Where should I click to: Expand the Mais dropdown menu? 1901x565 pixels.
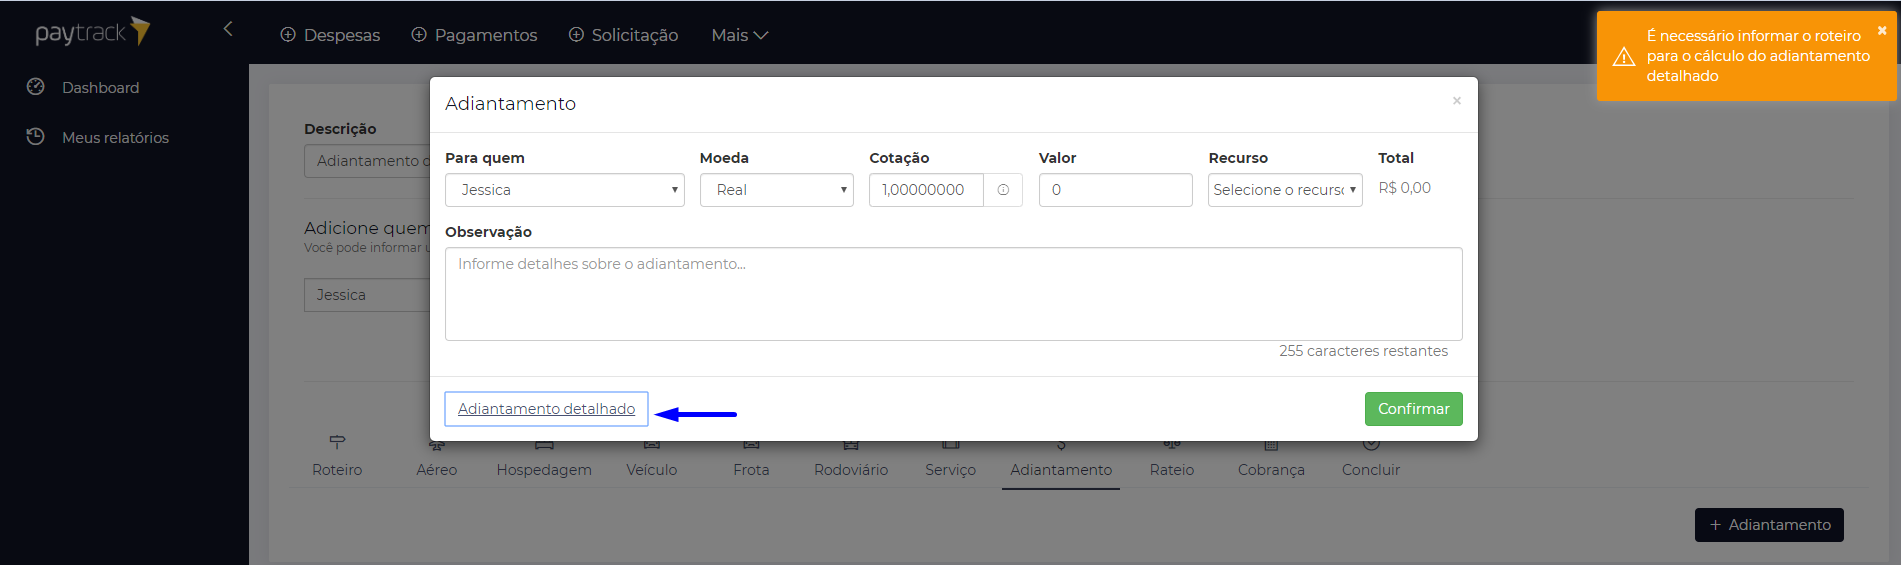tap(739, 35)
